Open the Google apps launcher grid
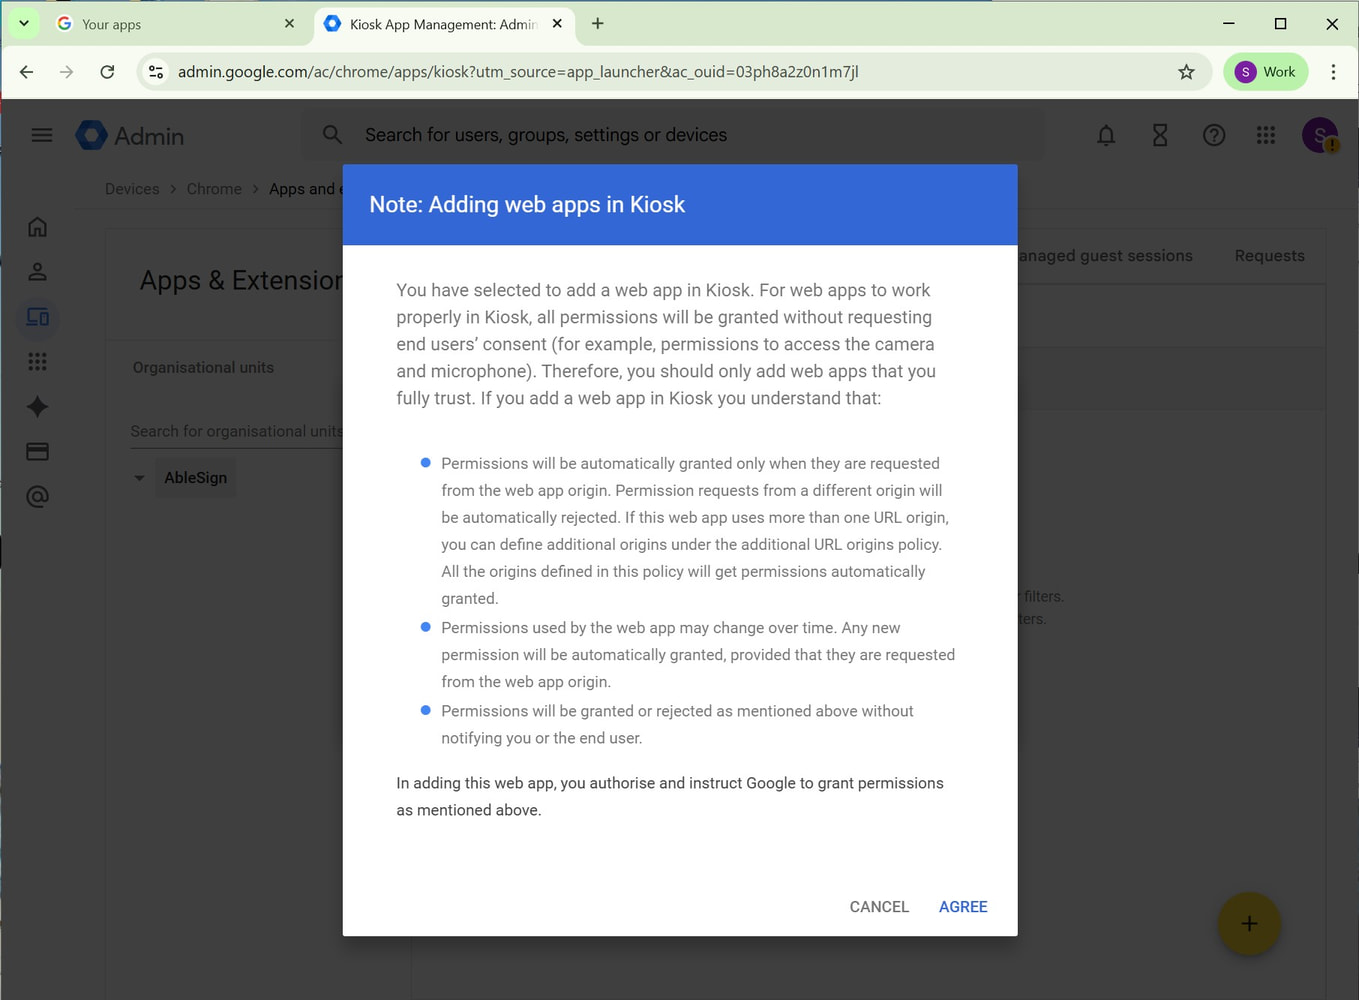Image resolution: width=1359 pixels, height=1000 pixels. [x=1265, y=135]
